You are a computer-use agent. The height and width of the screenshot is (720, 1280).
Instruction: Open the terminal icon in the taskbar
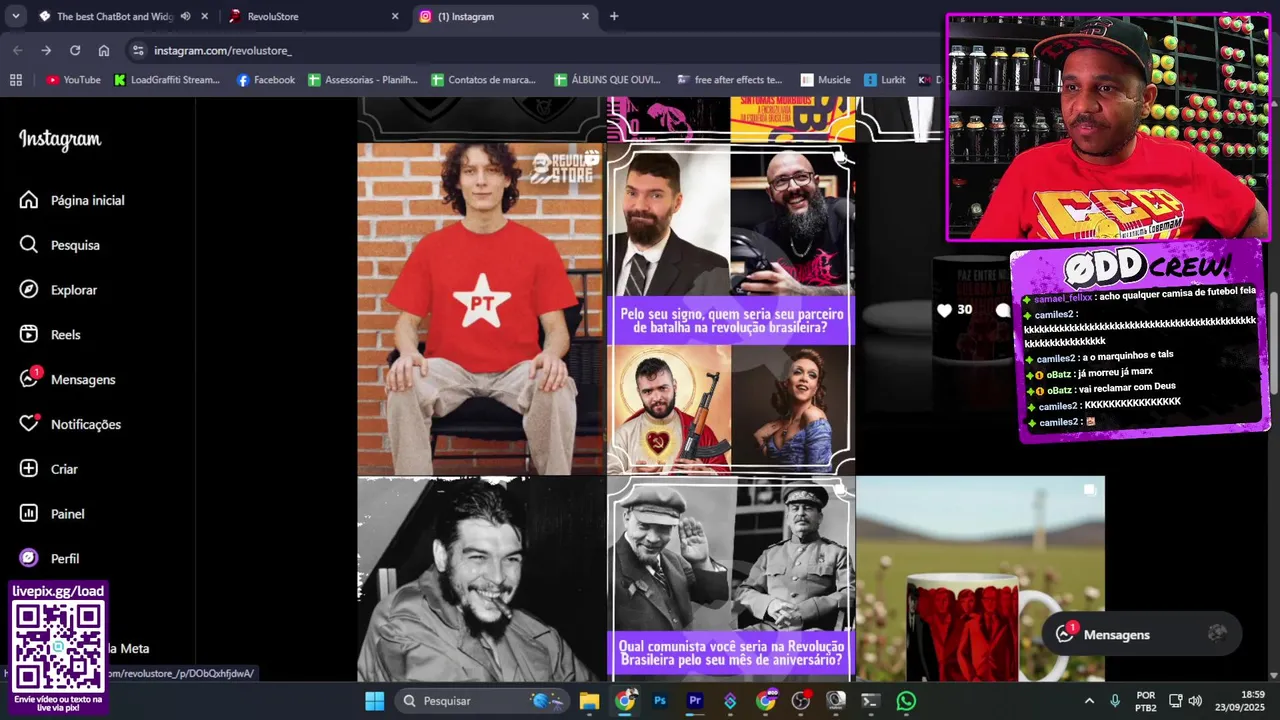[871, 701]
